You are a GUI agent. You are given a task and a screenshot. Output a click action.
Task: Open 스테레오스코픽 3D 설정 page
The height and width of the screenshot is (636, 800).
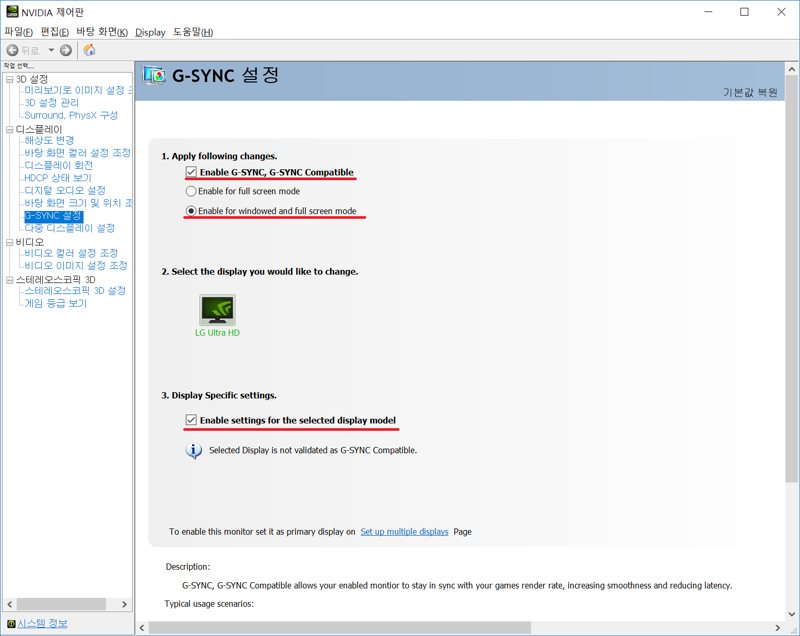75,291
